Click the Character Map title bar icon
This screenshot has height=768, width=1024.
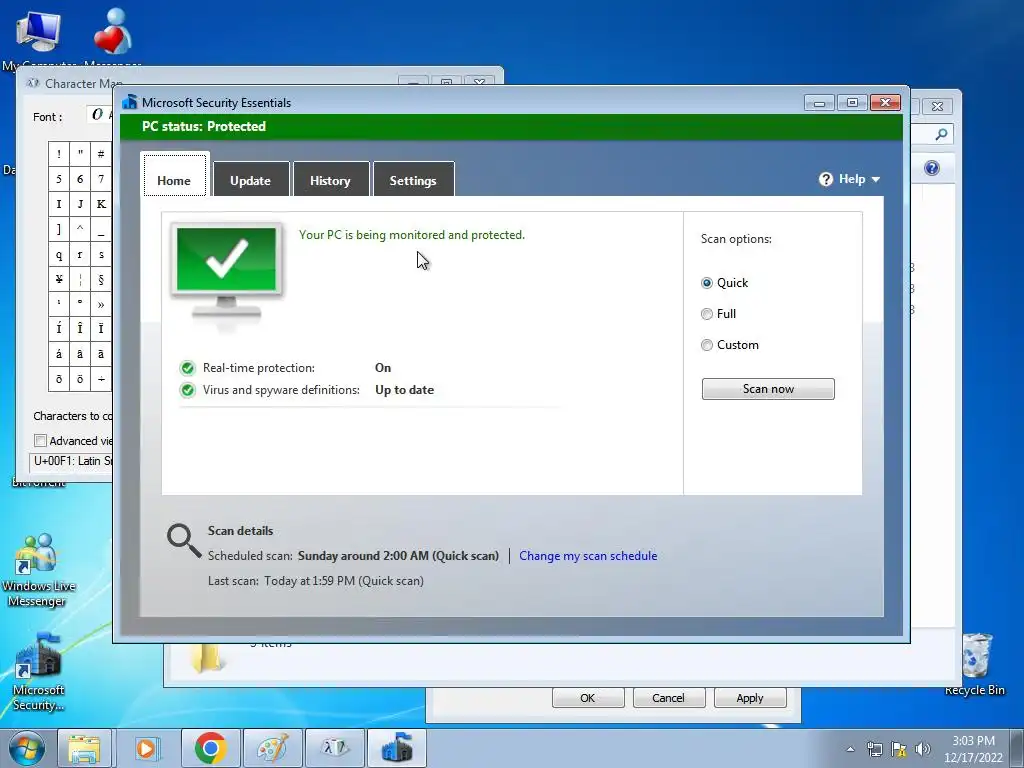tap(33, 83)
